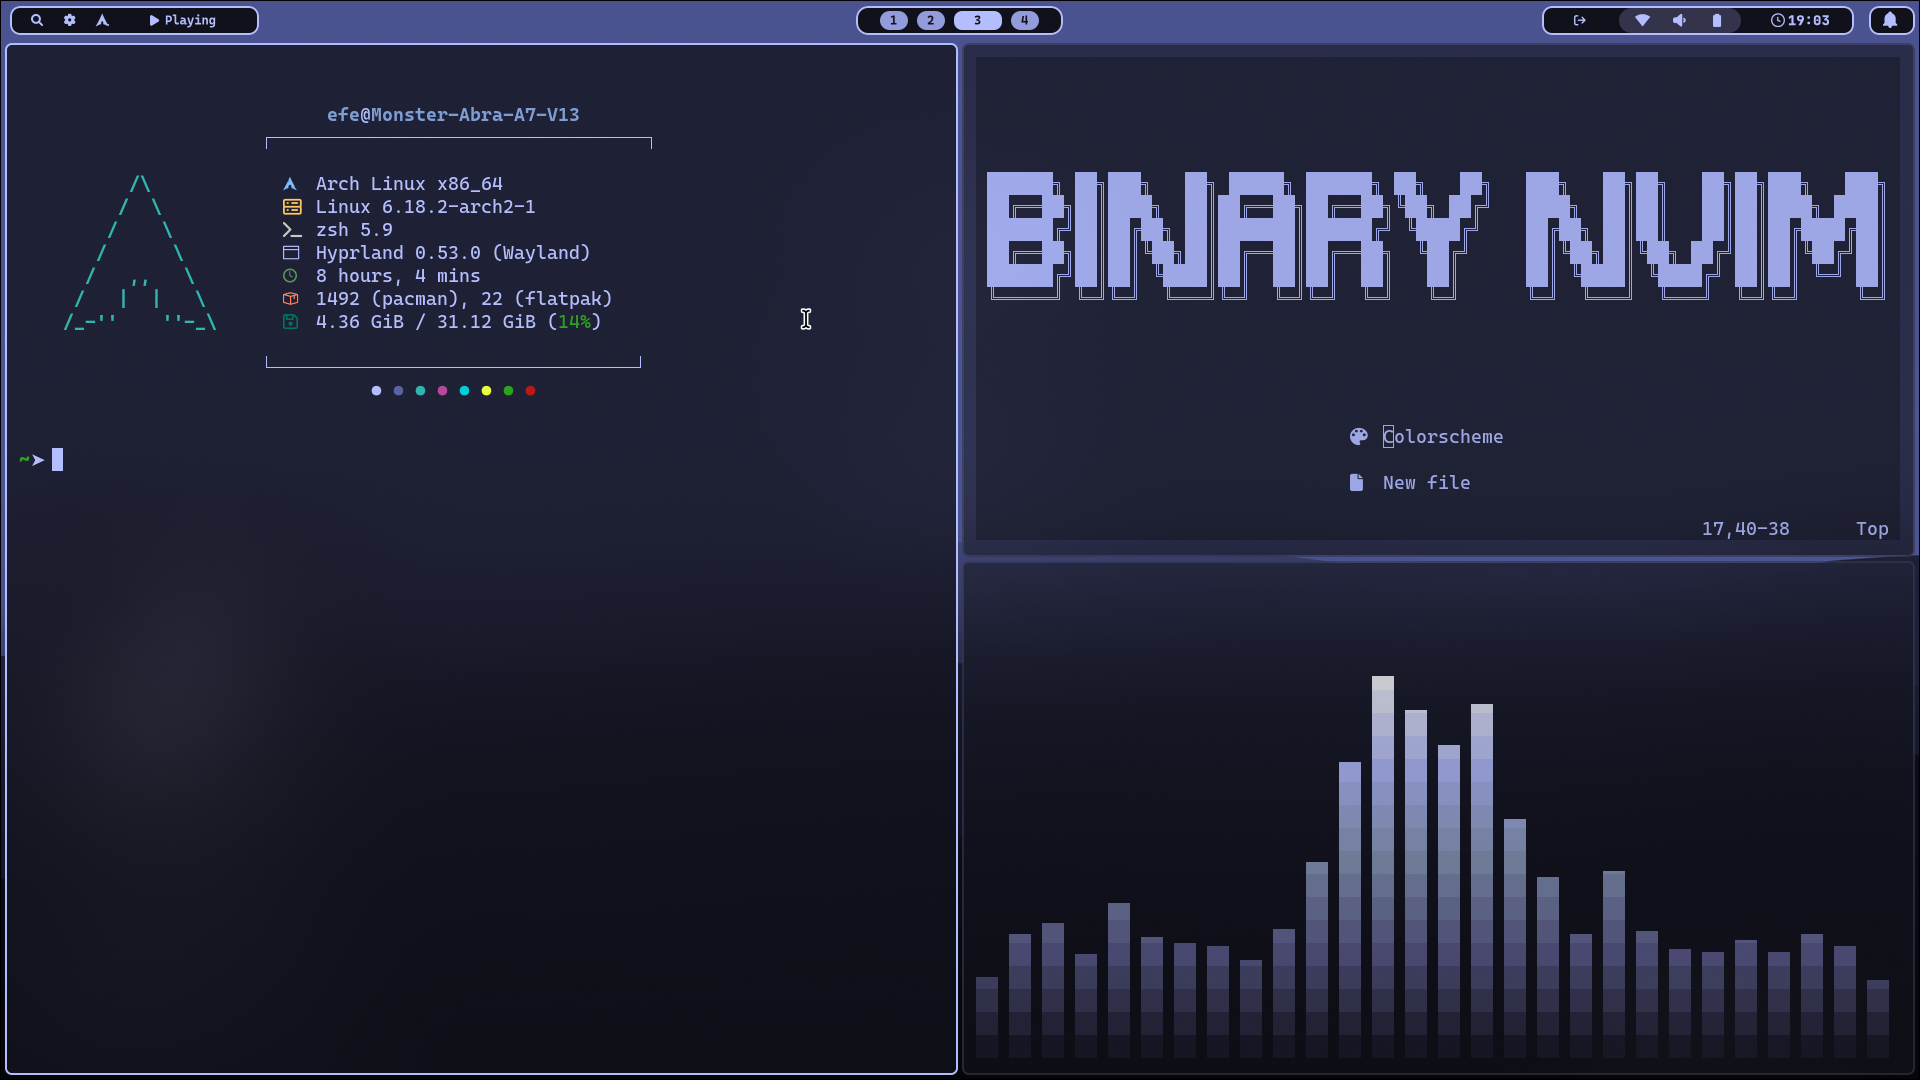Image resolution: width=1920 pixels, height=1080 pixels.
Task: Switch to workspace 4
Action: 1024,20
